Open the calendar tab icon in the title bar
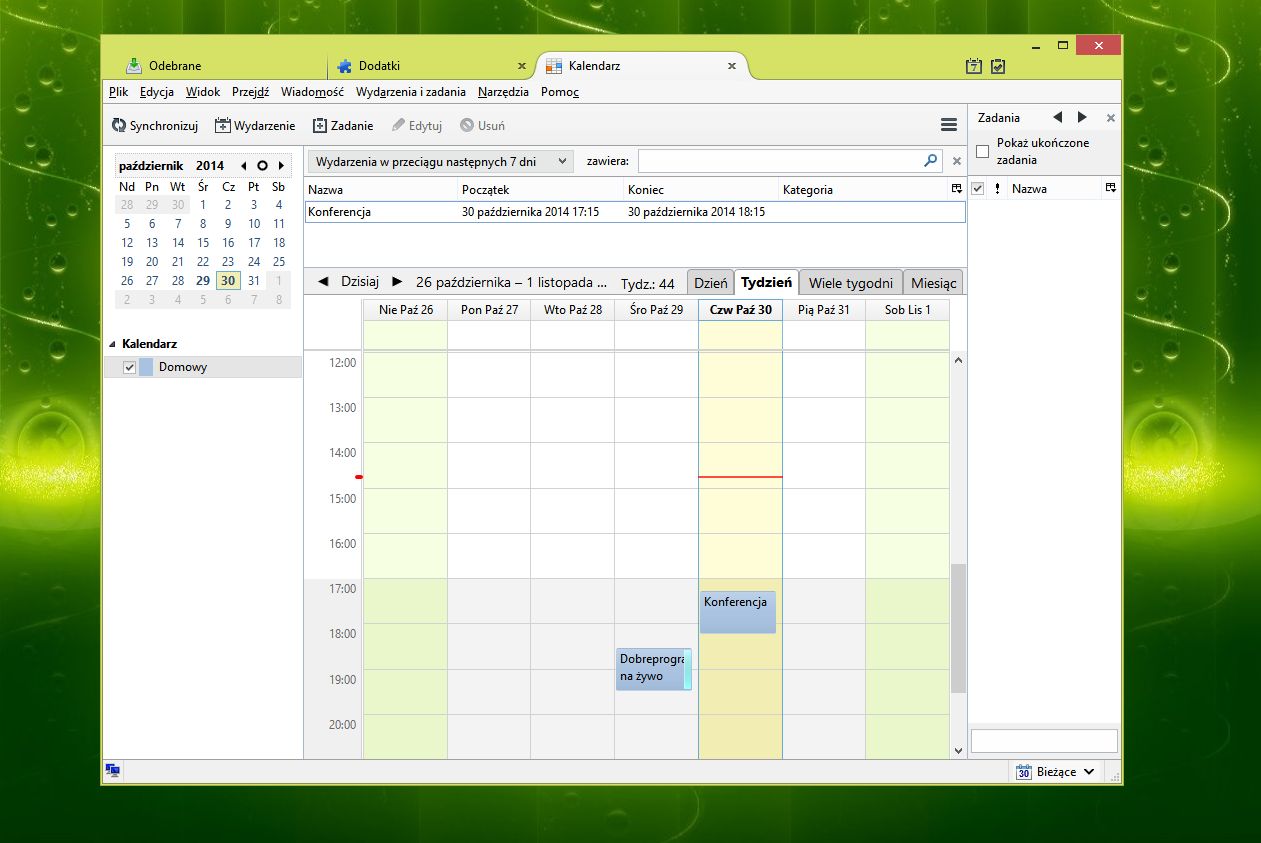This screenshot has height=843, width=1261. pos(974,66)
